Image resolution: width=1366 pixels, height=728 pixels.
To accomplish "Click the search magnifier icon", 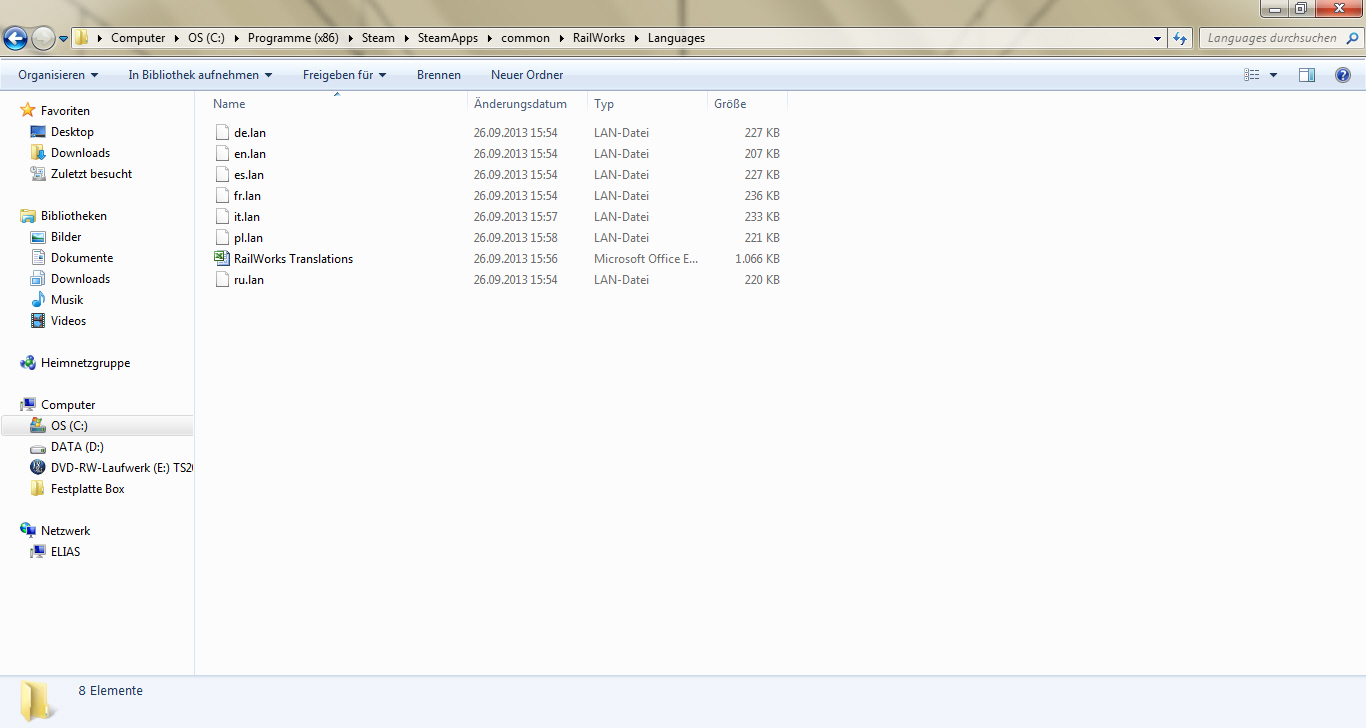I will coord(1350,38).
